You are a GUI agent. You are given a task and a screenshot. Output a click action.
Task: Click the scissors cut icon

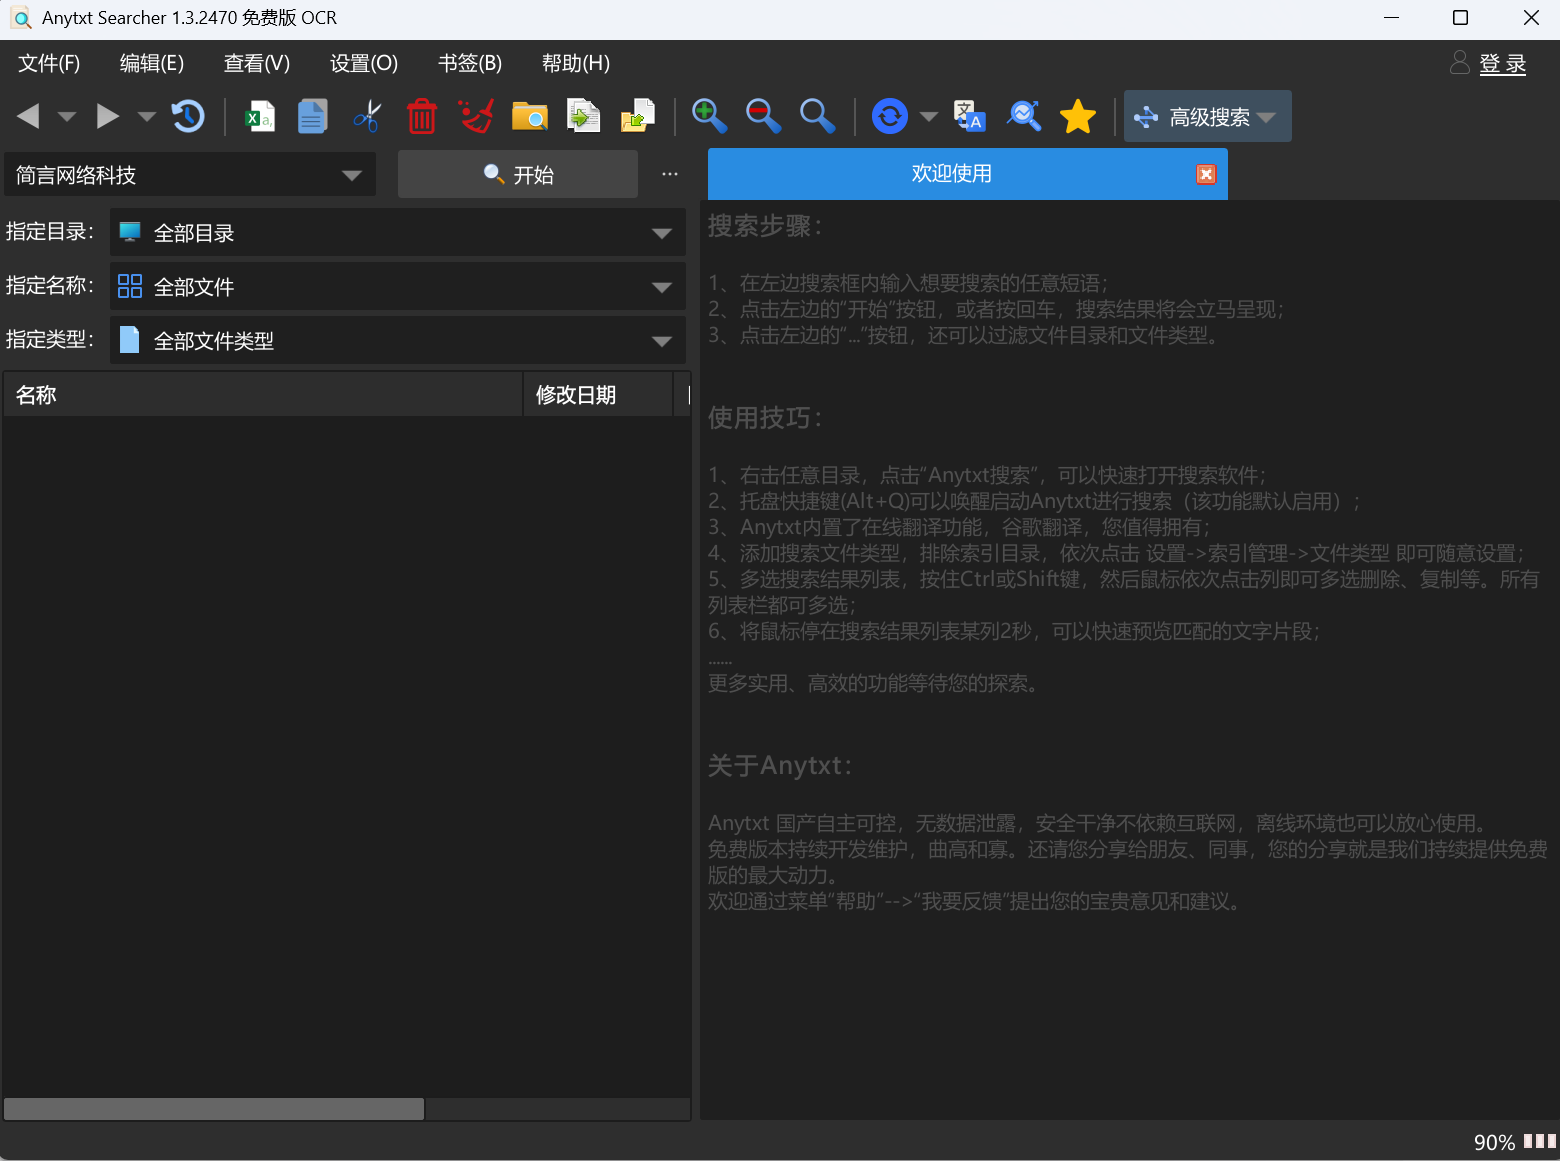click(367, 117)
